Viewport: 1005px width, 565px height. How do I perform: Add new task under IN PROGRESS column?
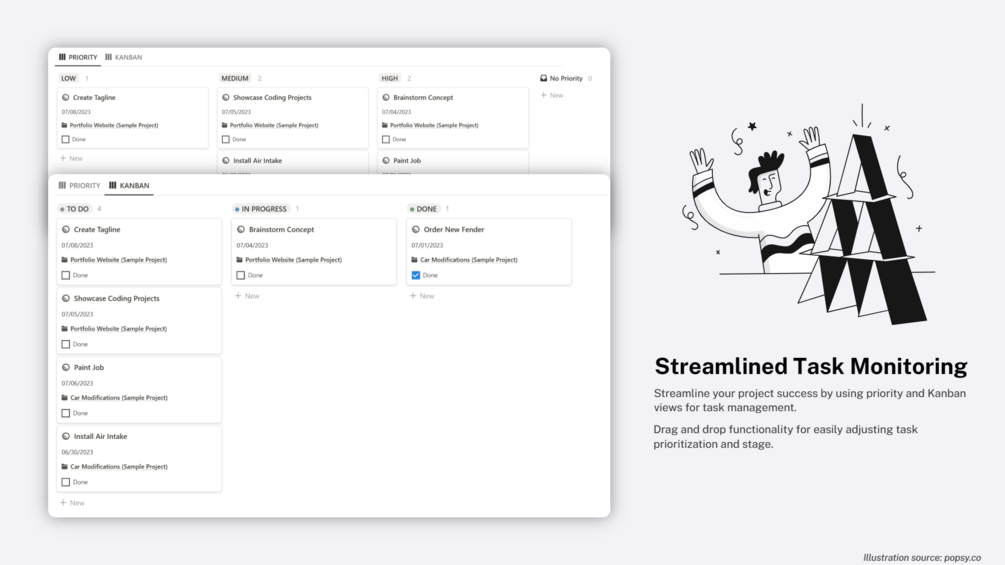[x=247, y=296]
